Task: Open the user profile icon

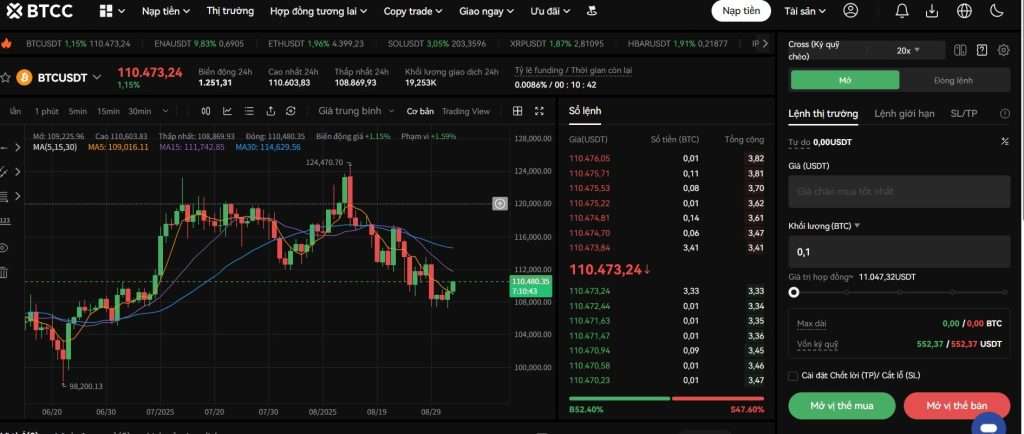Action: point(851,11)
